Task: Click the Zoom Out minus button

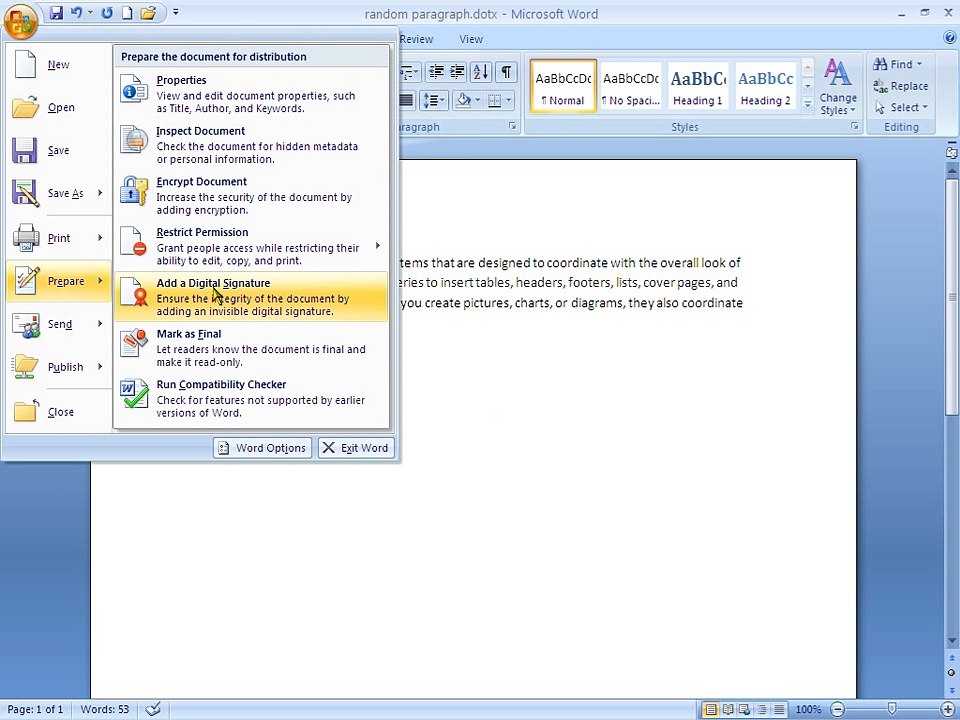Action: 837,710
